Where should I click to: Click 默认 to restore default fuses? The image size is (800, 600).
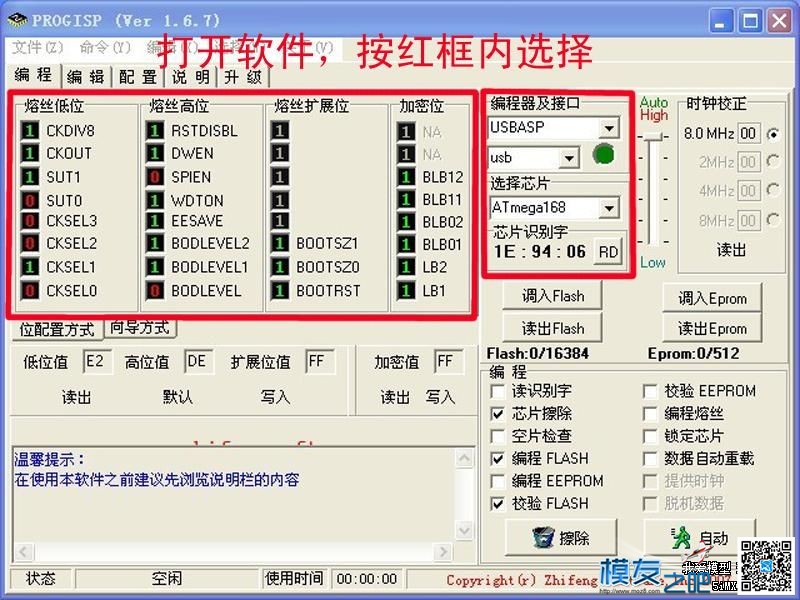pos(178,396)
